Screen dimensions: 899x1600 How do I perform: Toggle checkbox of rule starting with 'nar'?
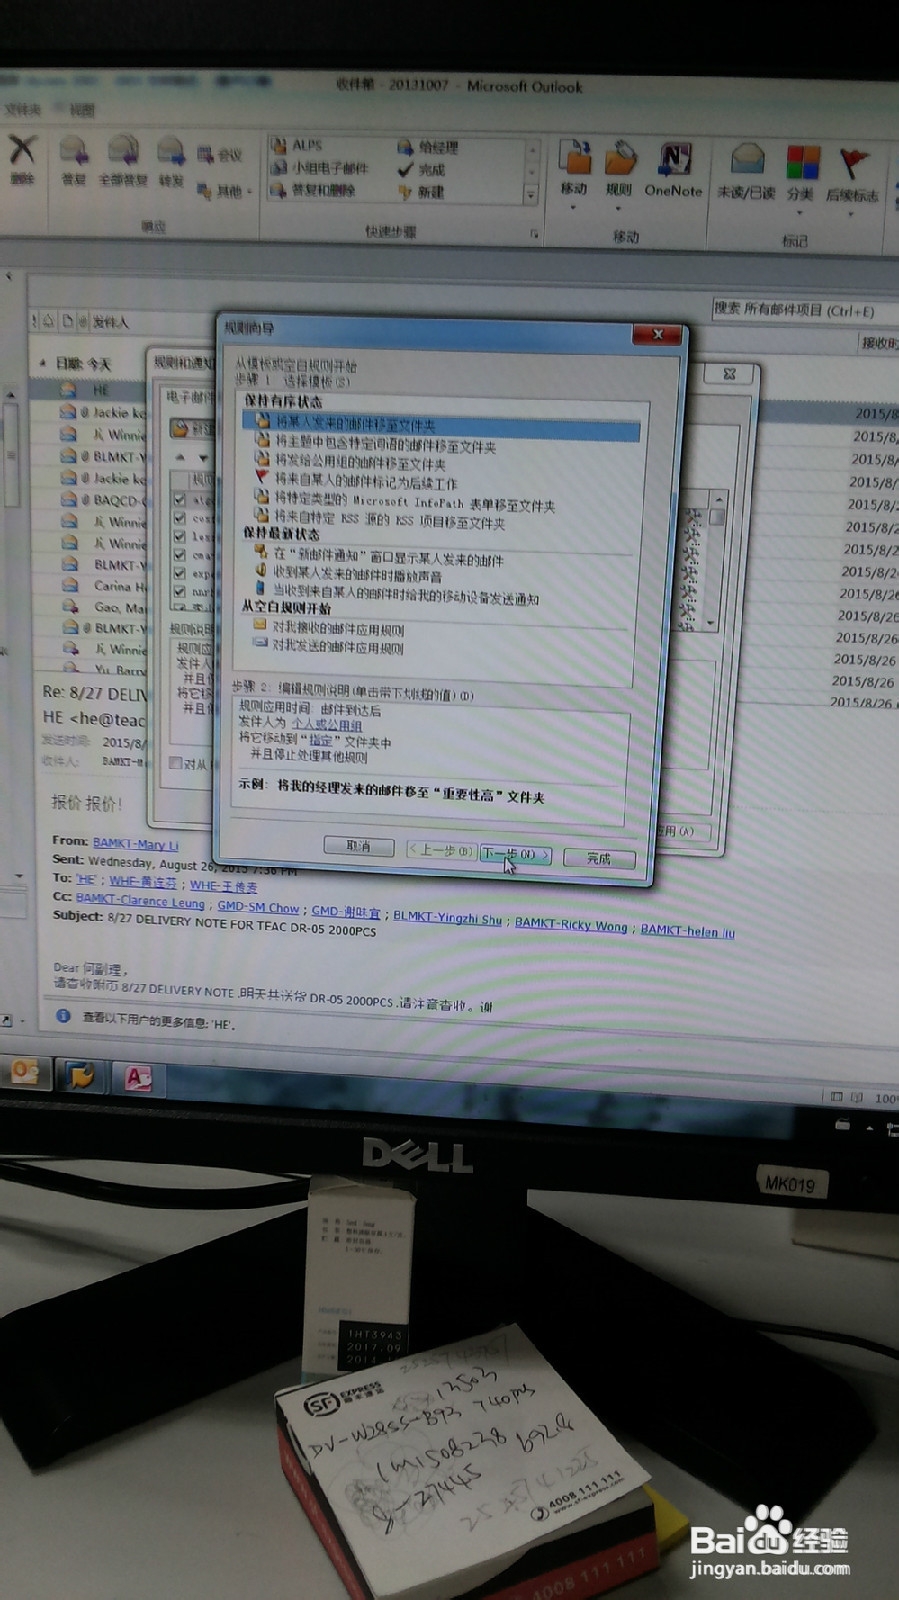179,592
